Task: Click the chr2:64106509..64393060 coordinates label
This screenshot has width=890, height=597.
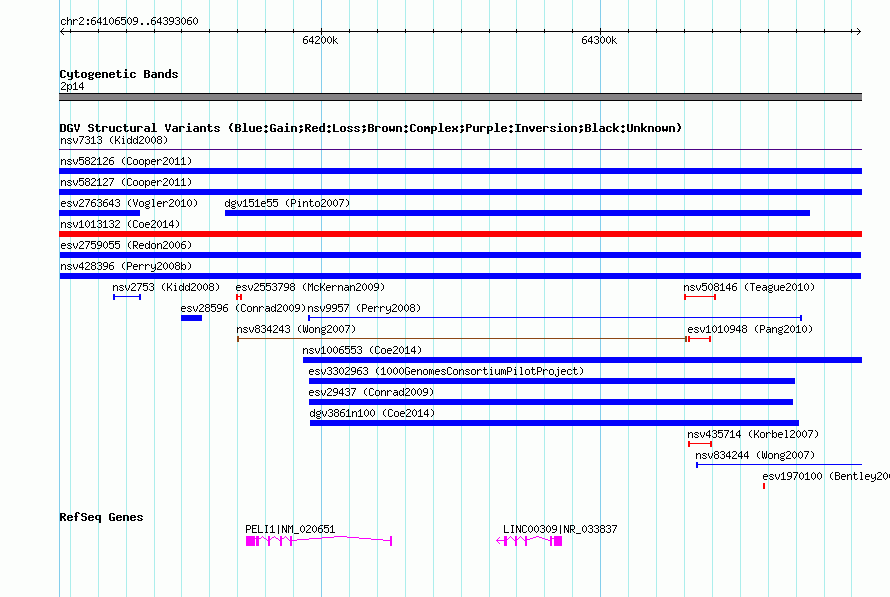Action: 129,21
